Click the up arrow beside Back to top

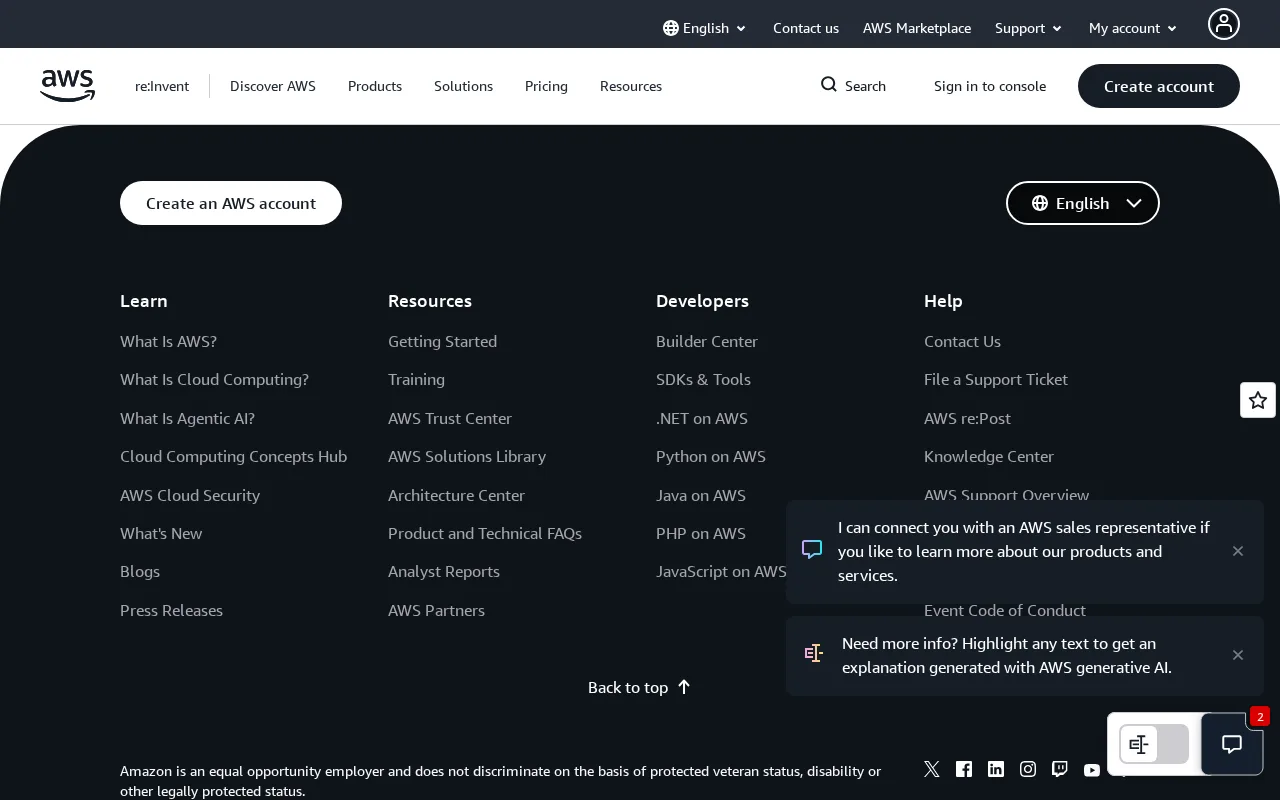coord(684,687)
